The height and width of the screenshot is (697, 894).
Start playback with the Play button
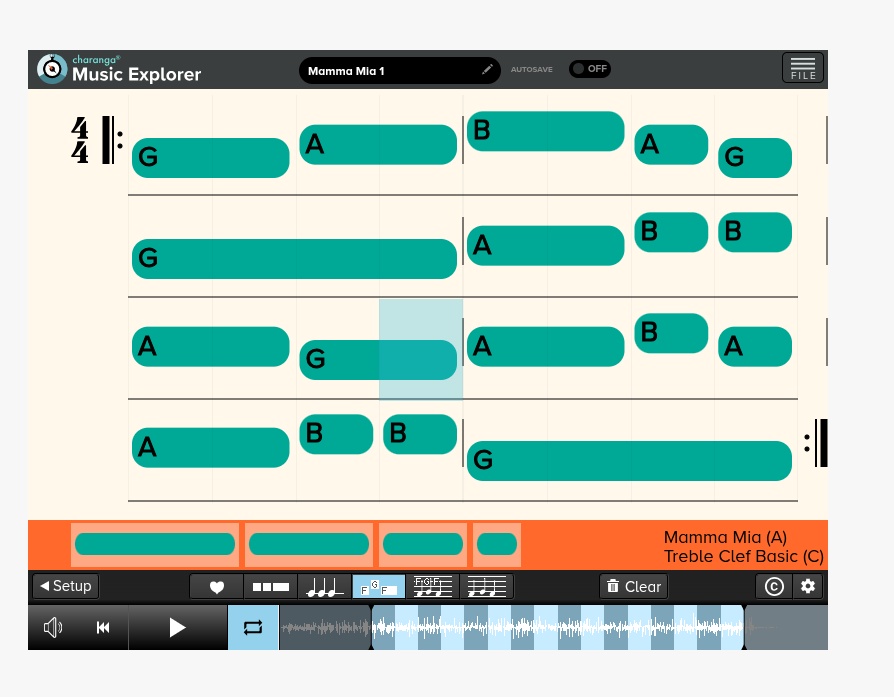tap(177, 627)
